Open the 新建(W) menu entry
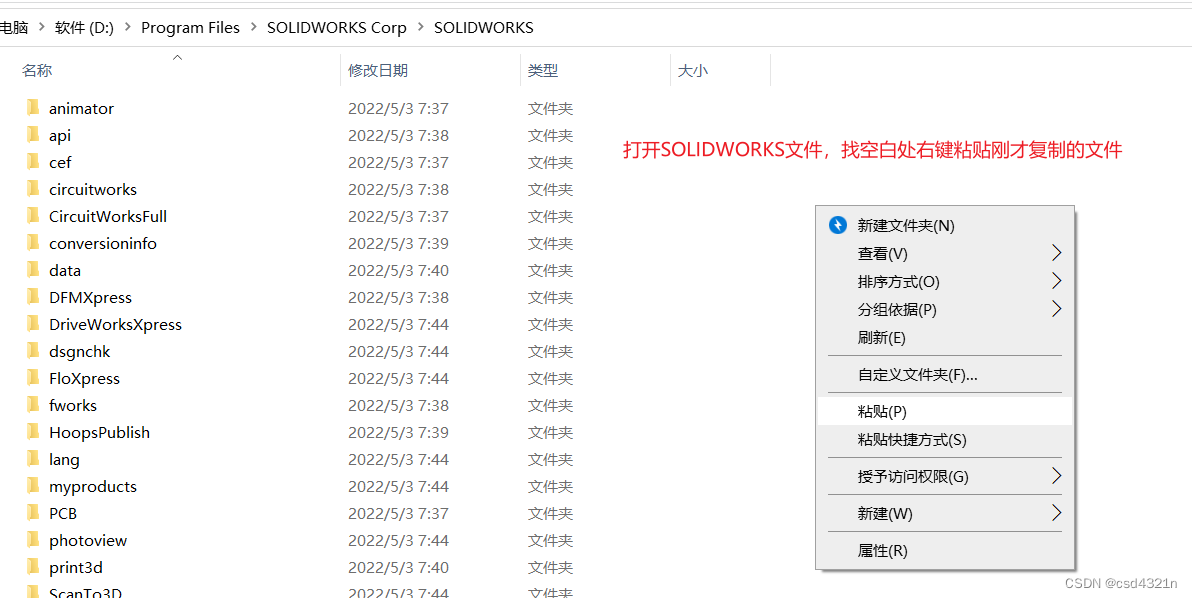The height and width of the screenshot is (598, 1192). 944,513
